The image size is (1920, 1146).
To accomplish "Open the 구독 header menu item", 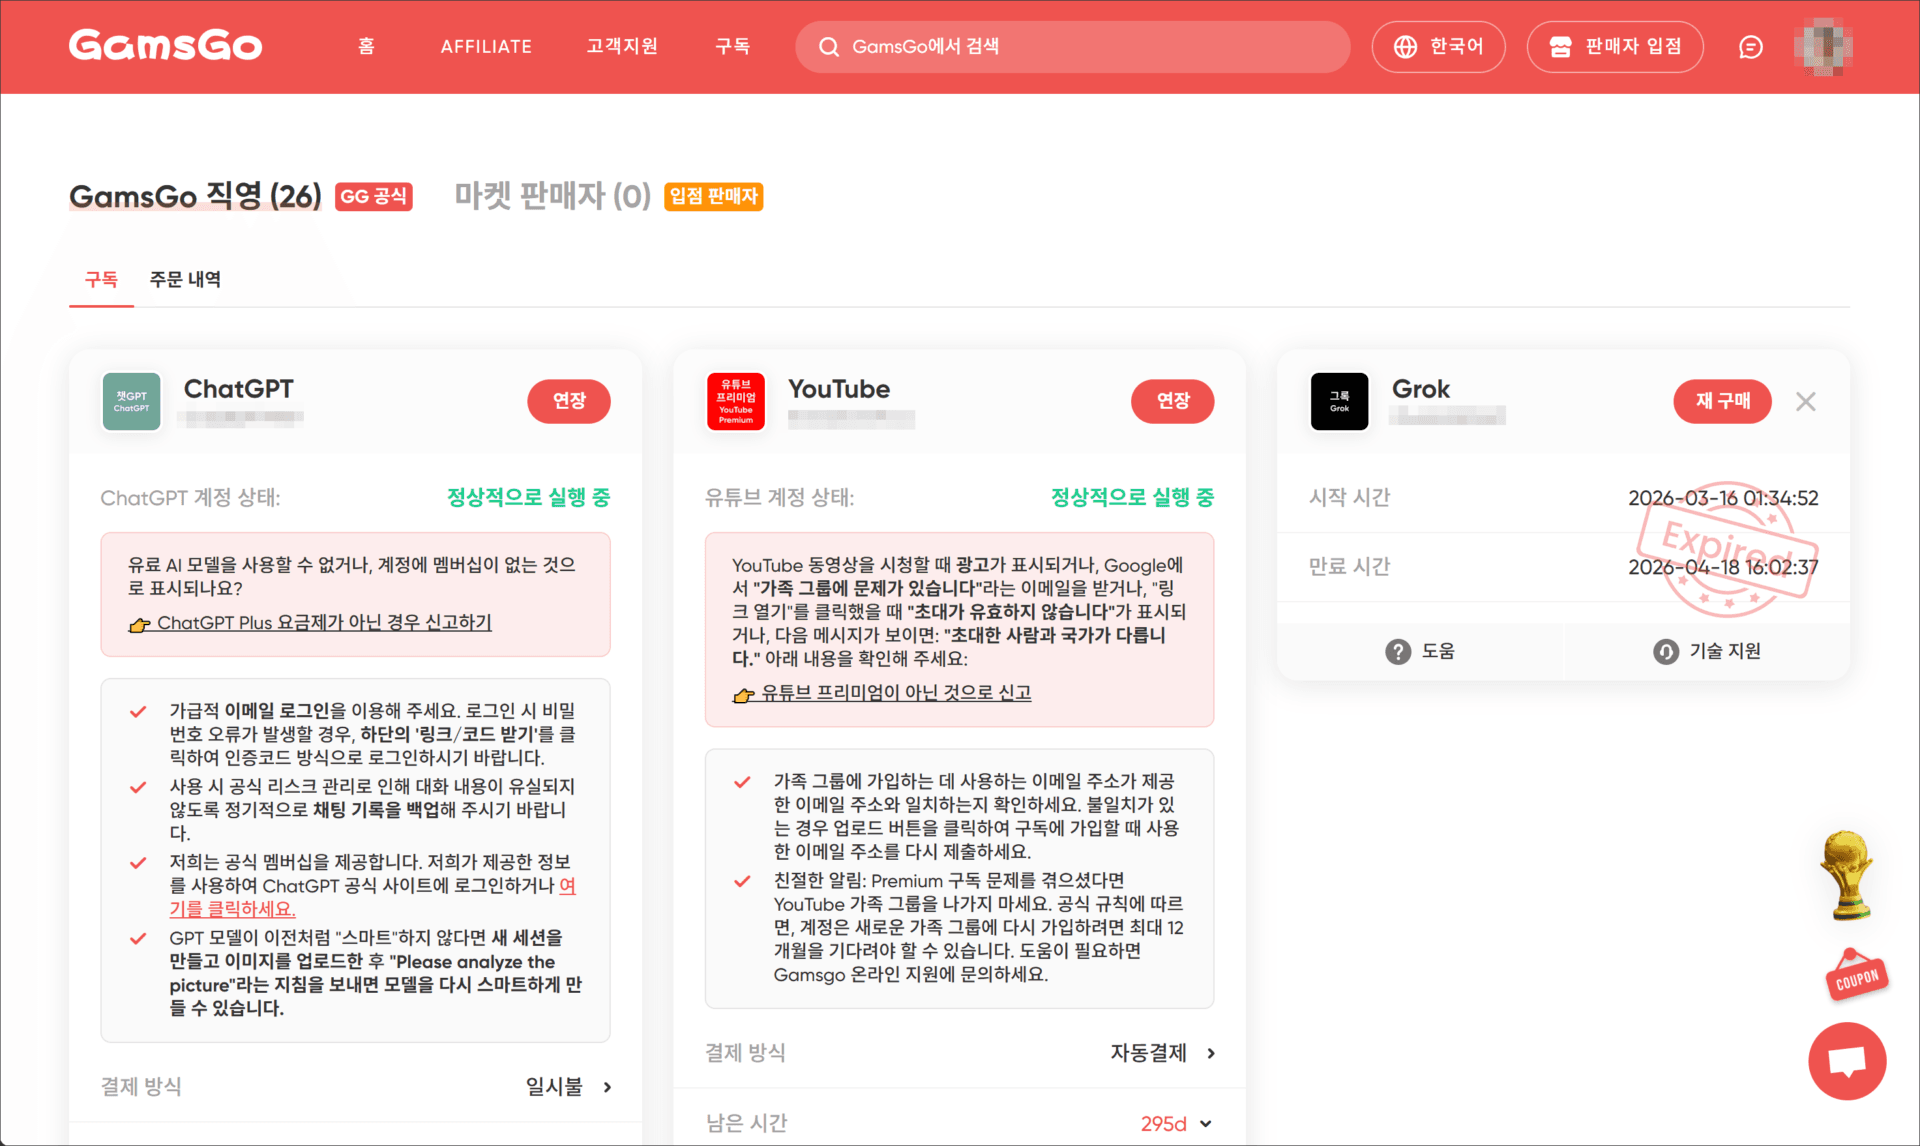I will coord(732,46).
